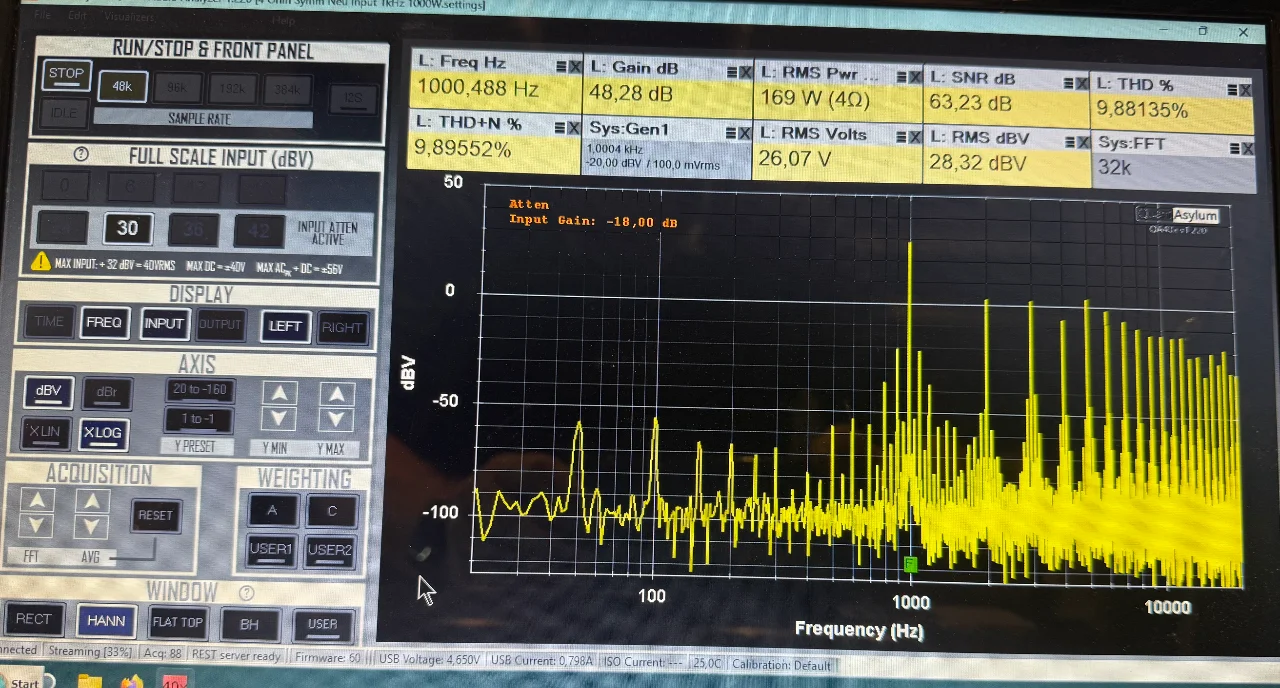Enable the RIGHT channel display
The height and width of the screenshot is (688, 1280).
(x=342, y=327)
